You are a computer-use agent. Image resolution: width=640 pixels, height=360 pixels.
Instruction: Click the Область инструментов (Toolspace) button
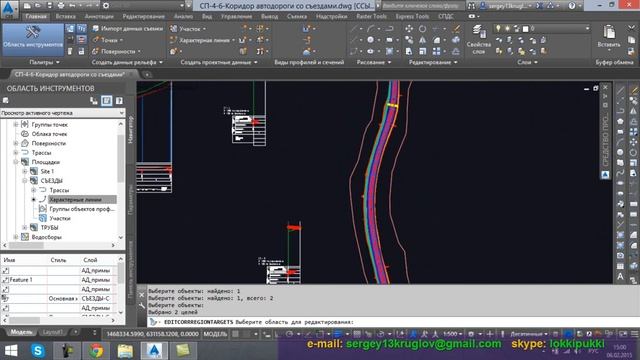pyautogui.click(x=33, y=40)
